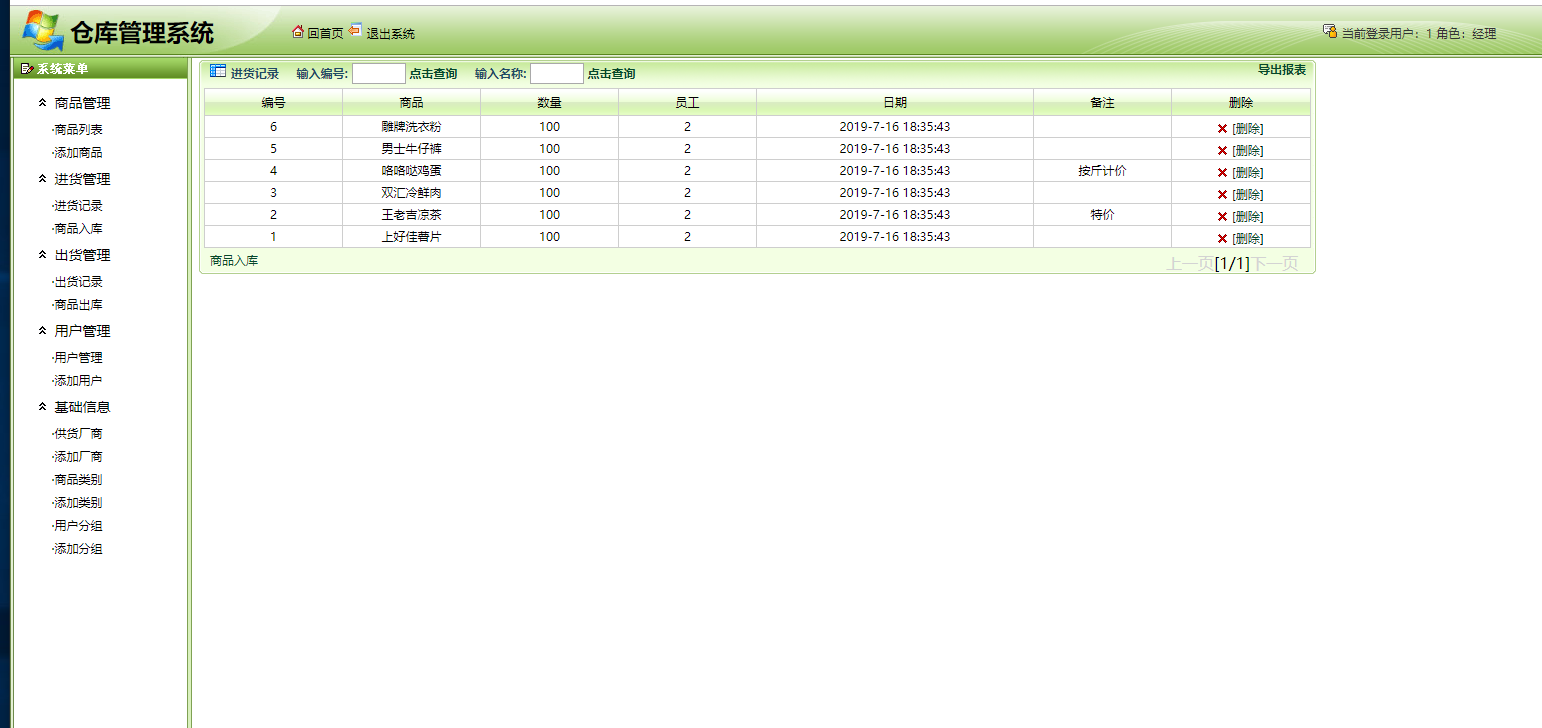Click the table icon beside 进货记录

click(x=218, y=71)
